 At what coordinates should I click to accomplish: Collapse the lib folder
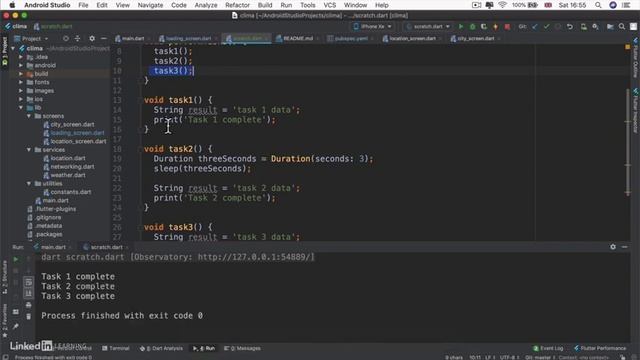21,108
